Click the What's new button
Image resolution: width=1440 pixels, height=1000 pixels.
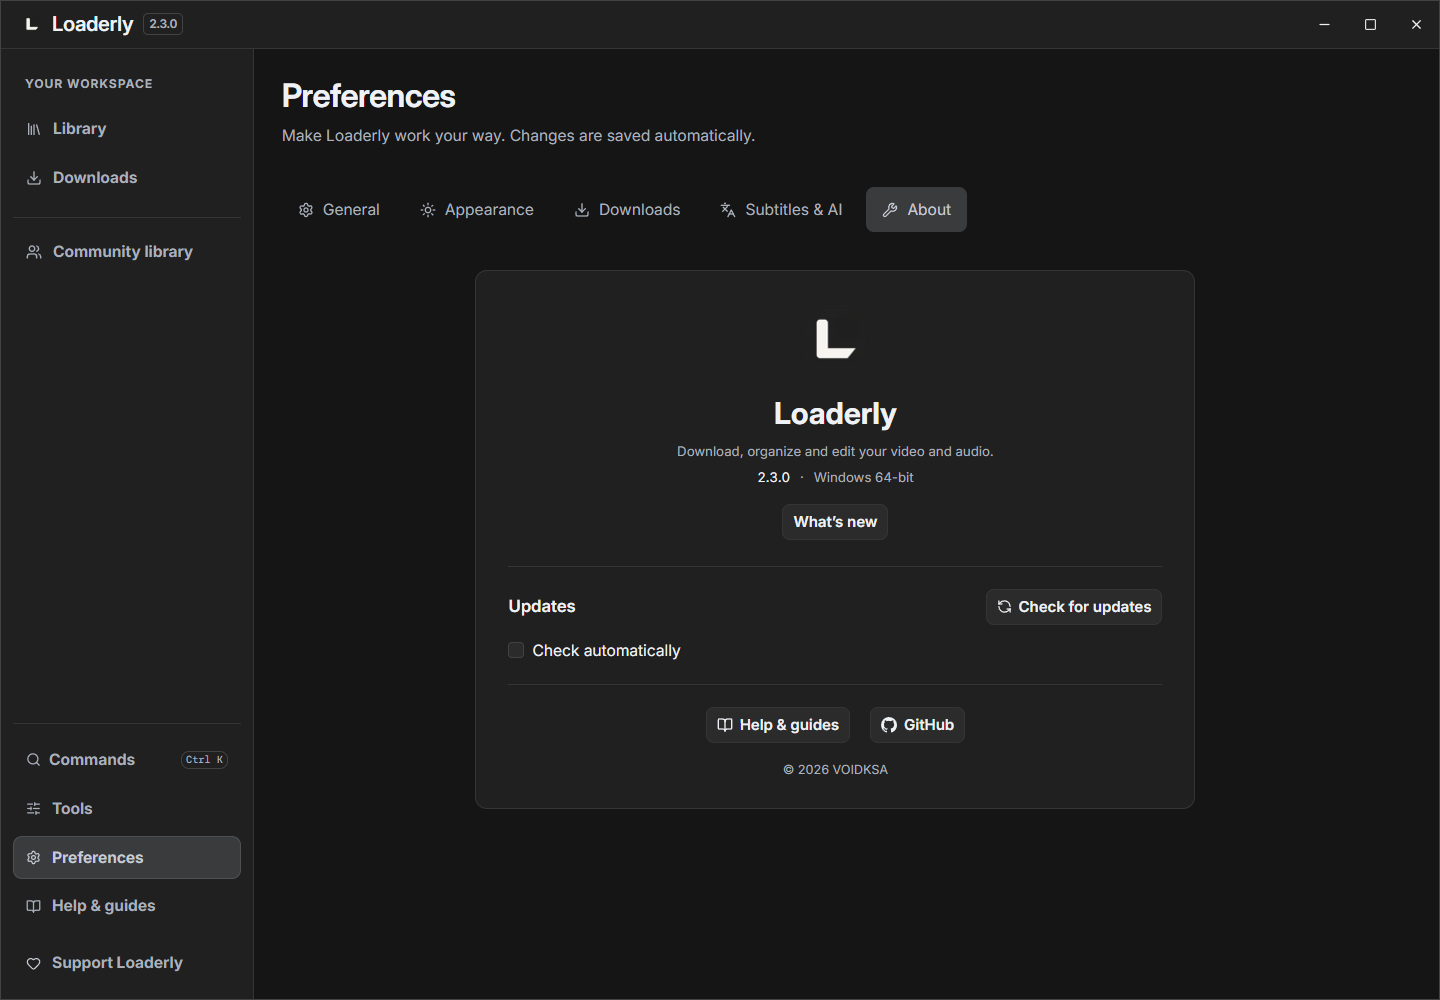pos(835,522)
